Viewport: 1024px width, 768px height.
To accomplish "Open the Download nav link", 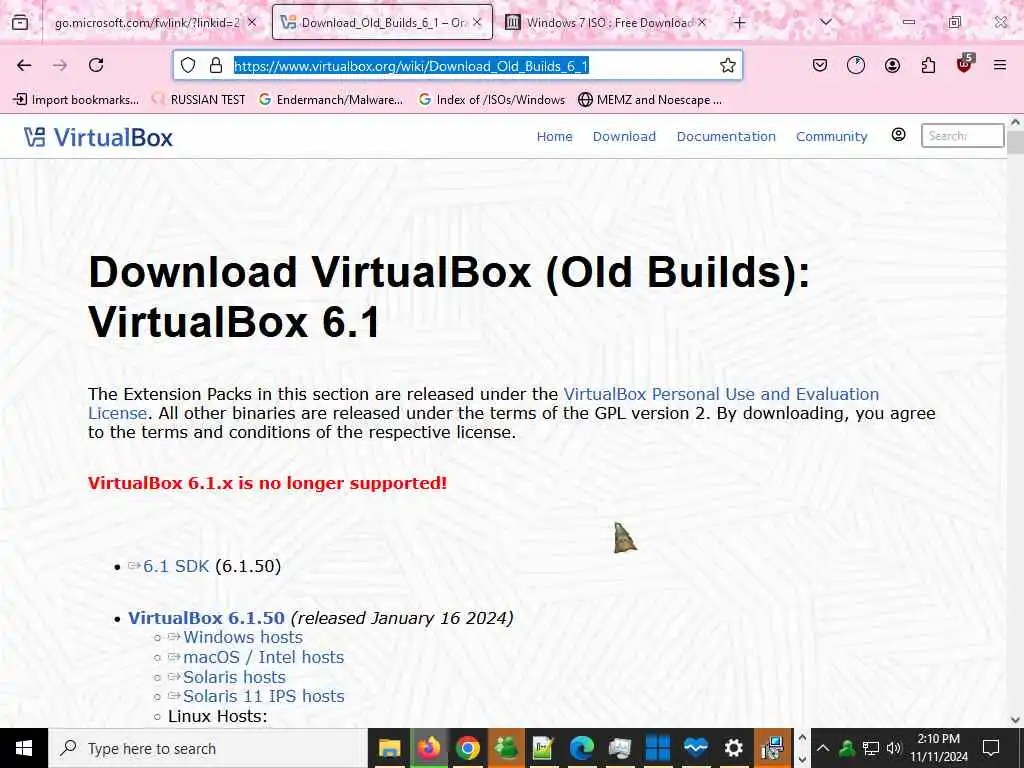I will tap(624, 136).
